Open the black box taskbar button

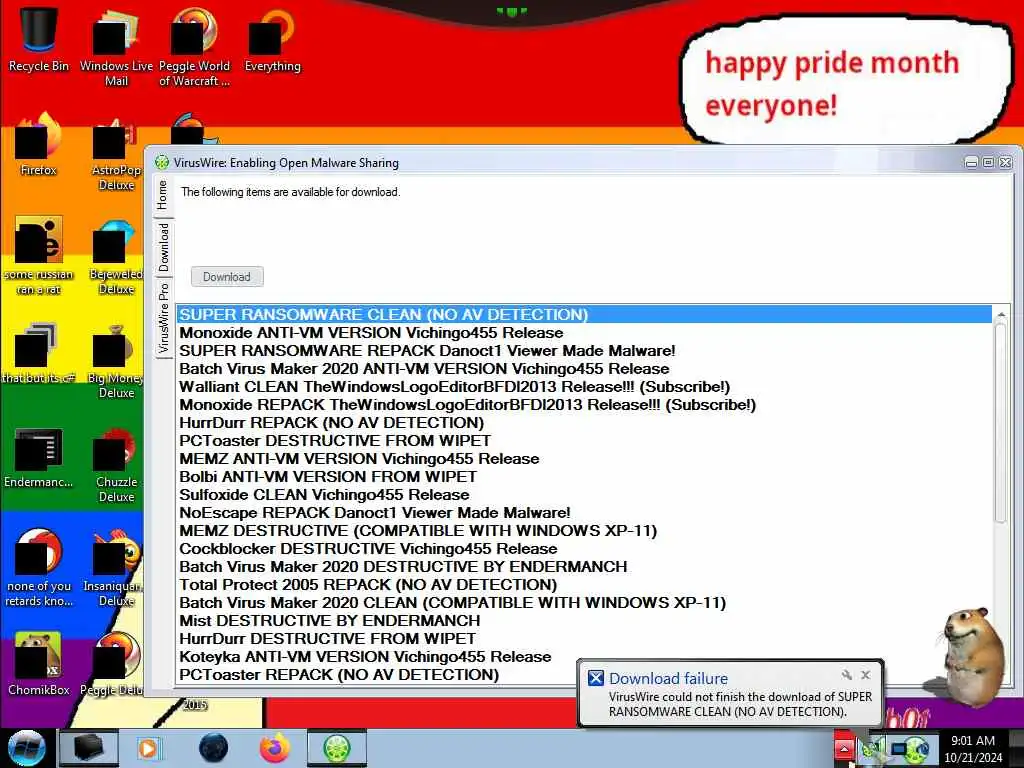pyautogui.click(x=89, y=748)
